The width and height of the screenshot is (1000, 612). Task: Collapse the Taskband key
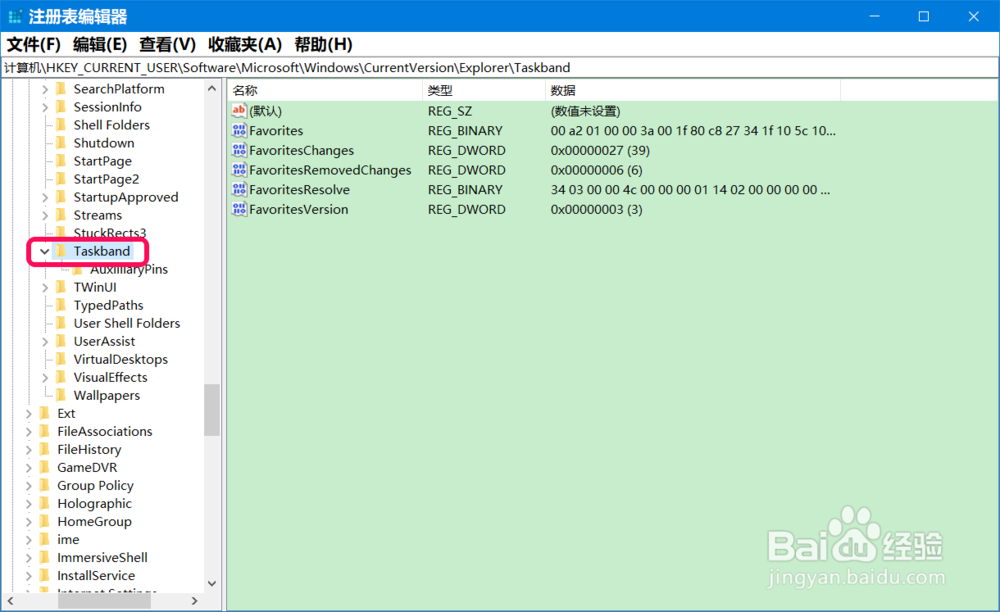coord(43,251)
